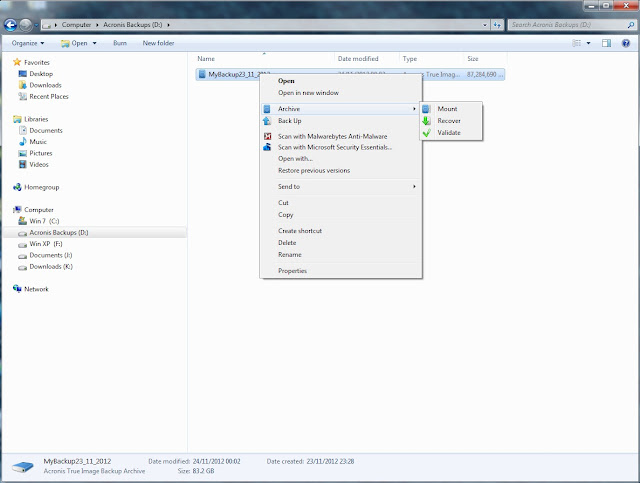Select Documents (J:) drive in sidebar
This screenshot has width=640, height=483.
tap(51, 255)
